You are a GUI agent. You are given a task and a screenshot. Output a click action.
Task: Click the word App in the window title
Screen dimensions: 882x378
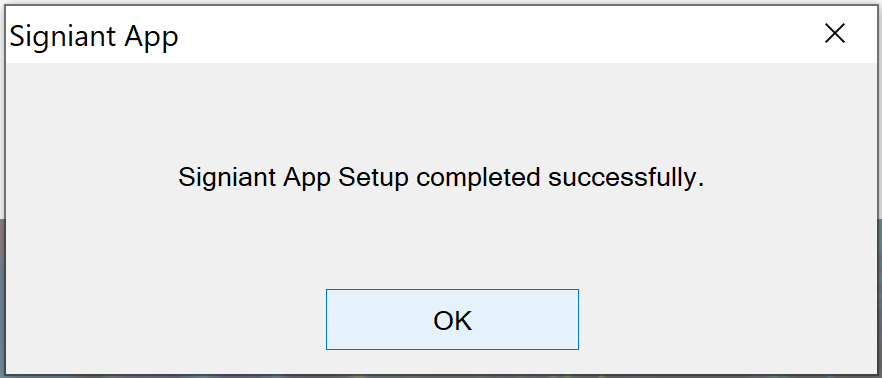pos(151,39)
